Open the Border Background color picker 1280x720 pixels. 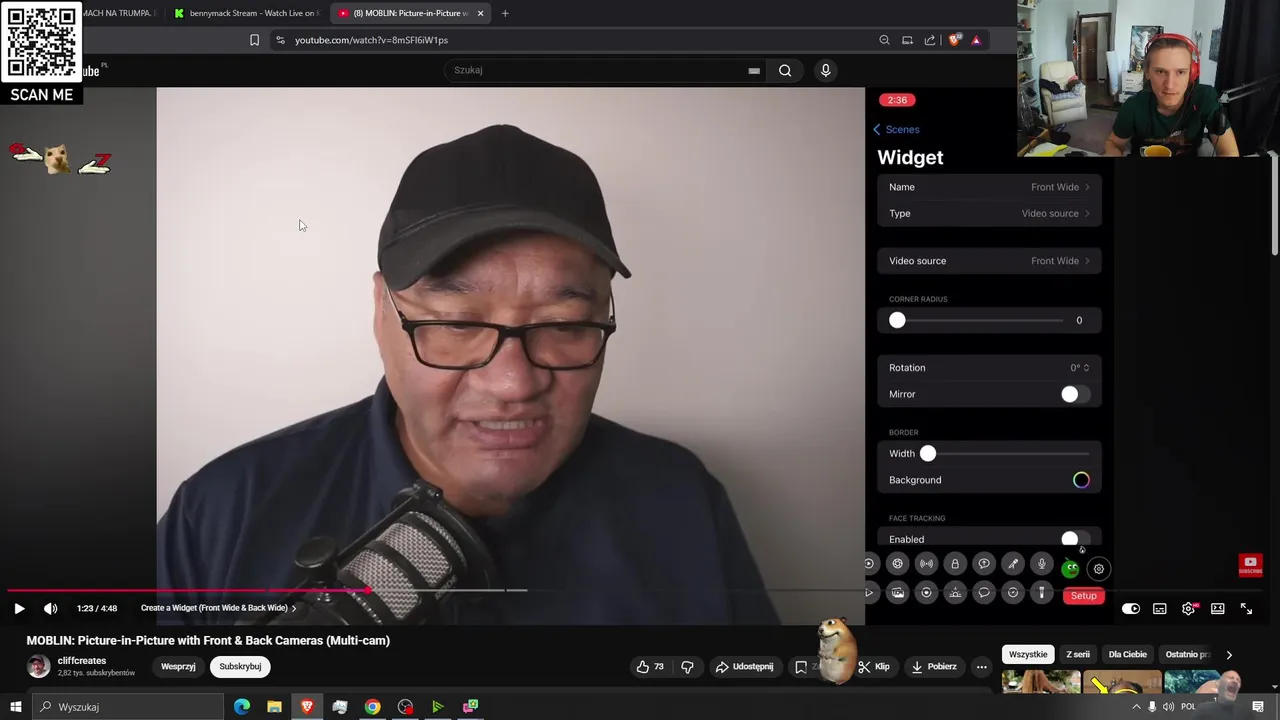tap(1081, 480)
